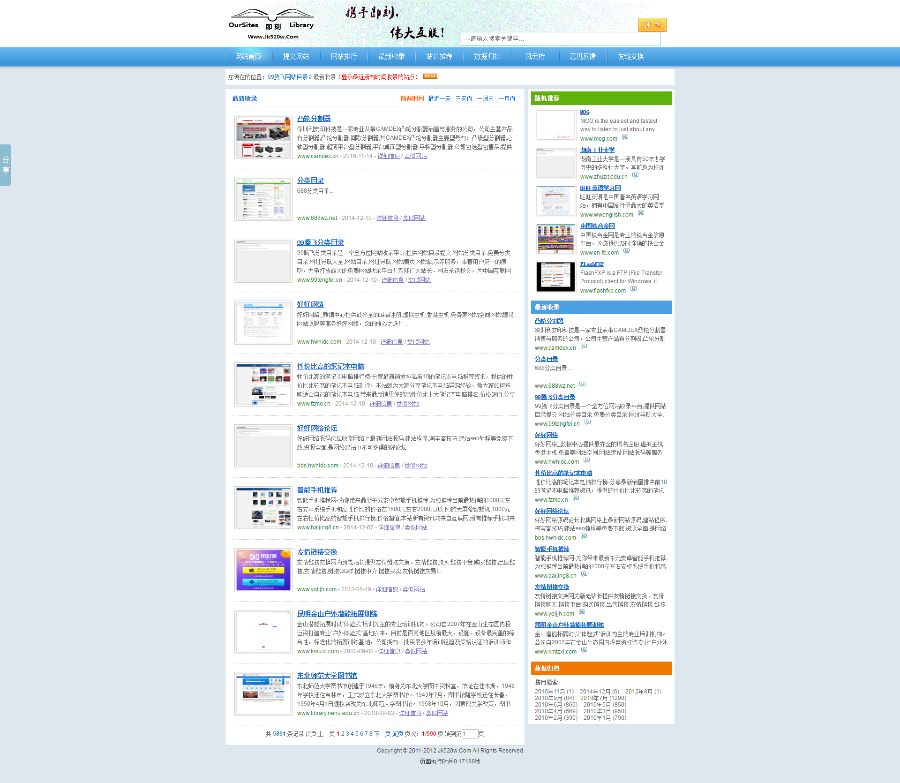Open the 2012年8月 archive link
This screenshot has width=900, height=783.
643,692
